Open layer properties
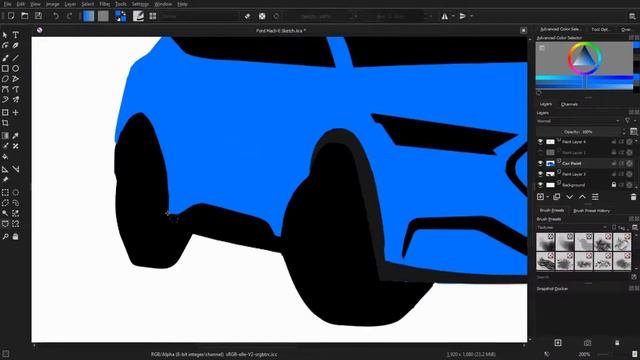 [596, 197]
